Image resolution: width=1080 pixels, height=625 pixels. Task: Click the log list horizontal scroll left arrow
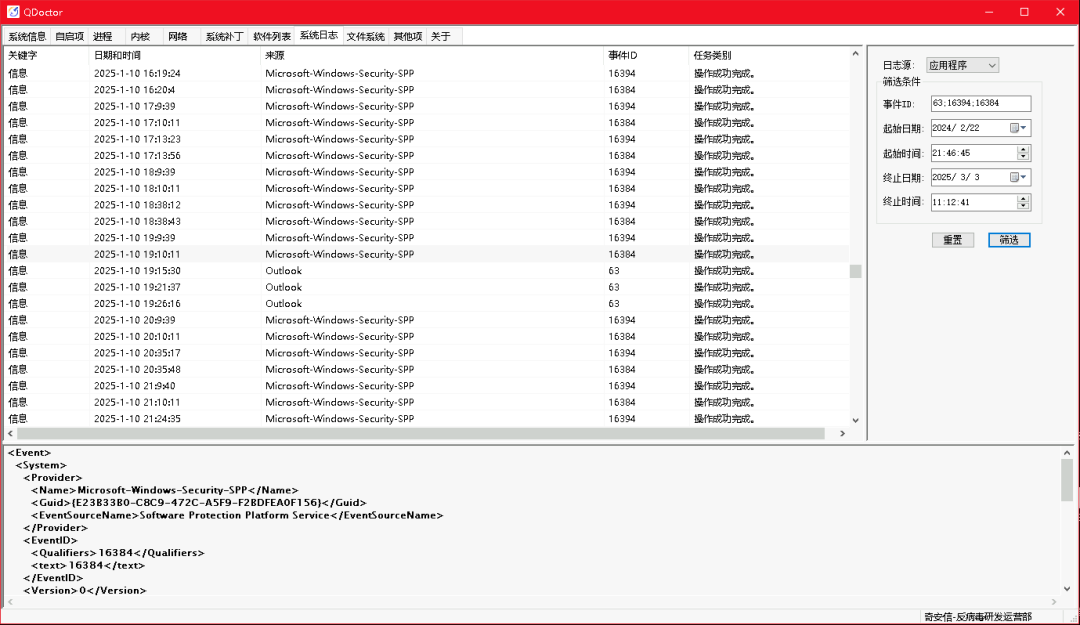point(10,433)
